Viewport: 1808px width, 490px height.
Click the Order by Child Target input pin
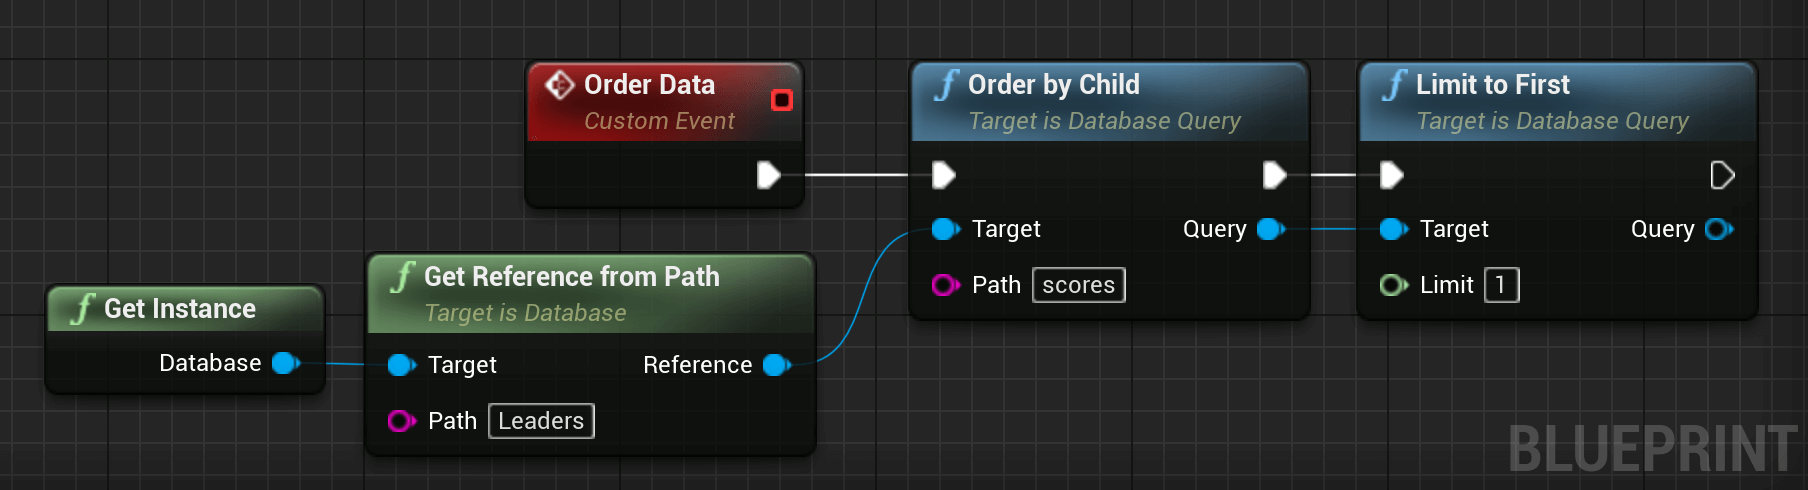point(946,229)
